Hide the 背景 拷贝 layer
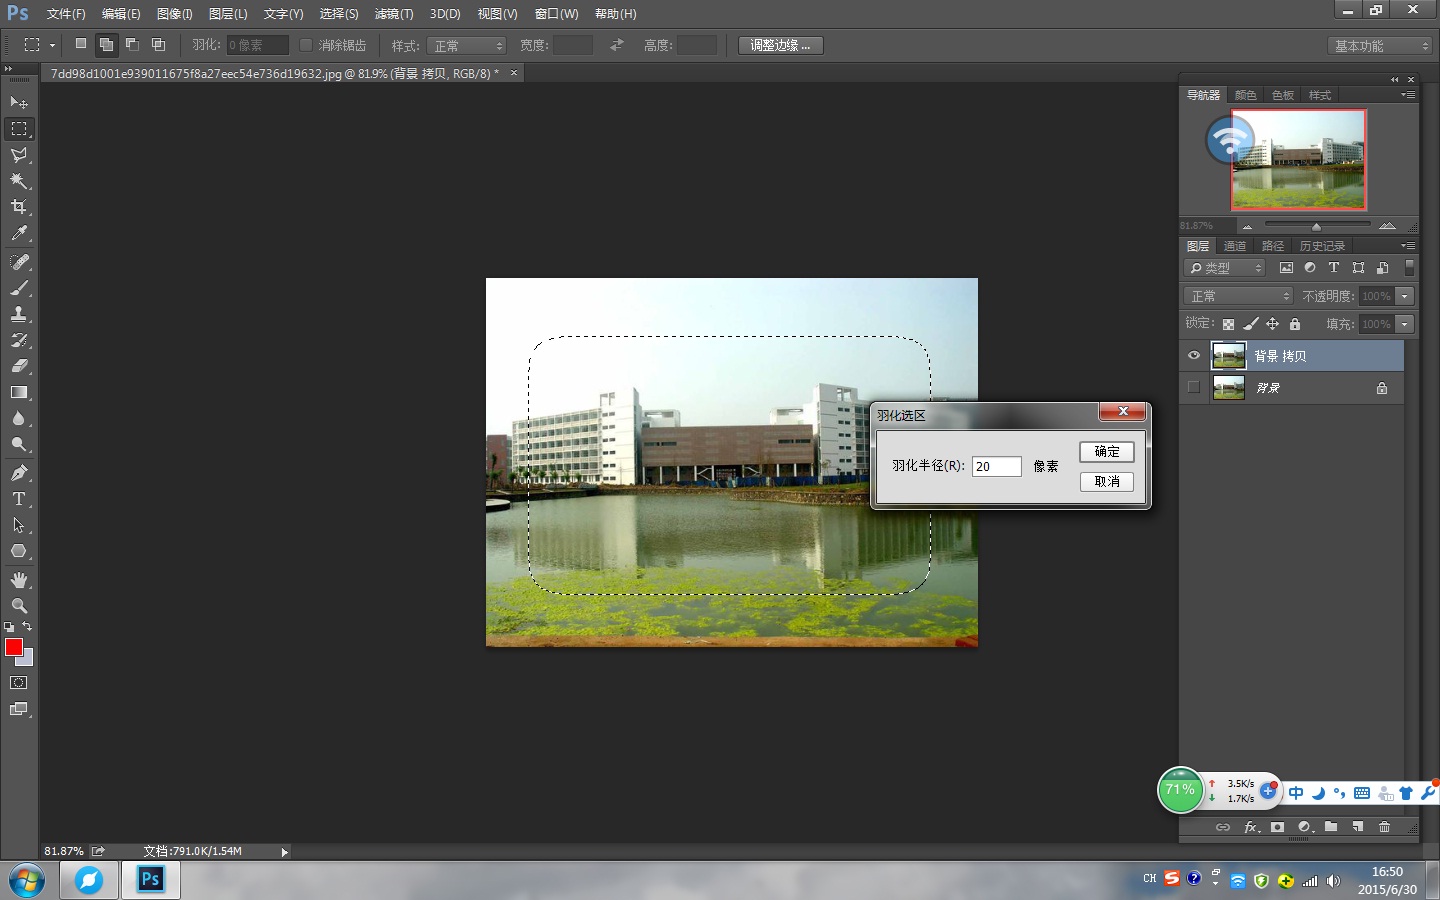 [x=1194, y=356]
